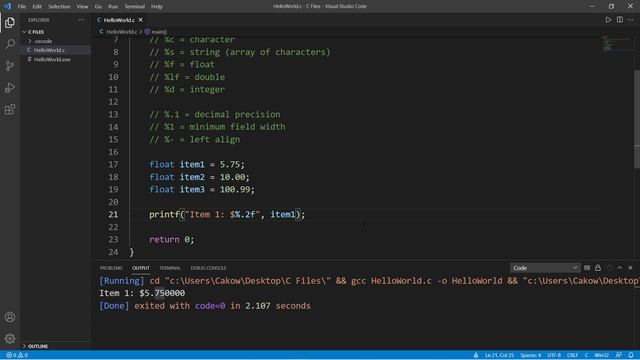The width and height of the screenshot is (640, 360).
Task: Open the File menu
Action: tap(22, 6)
